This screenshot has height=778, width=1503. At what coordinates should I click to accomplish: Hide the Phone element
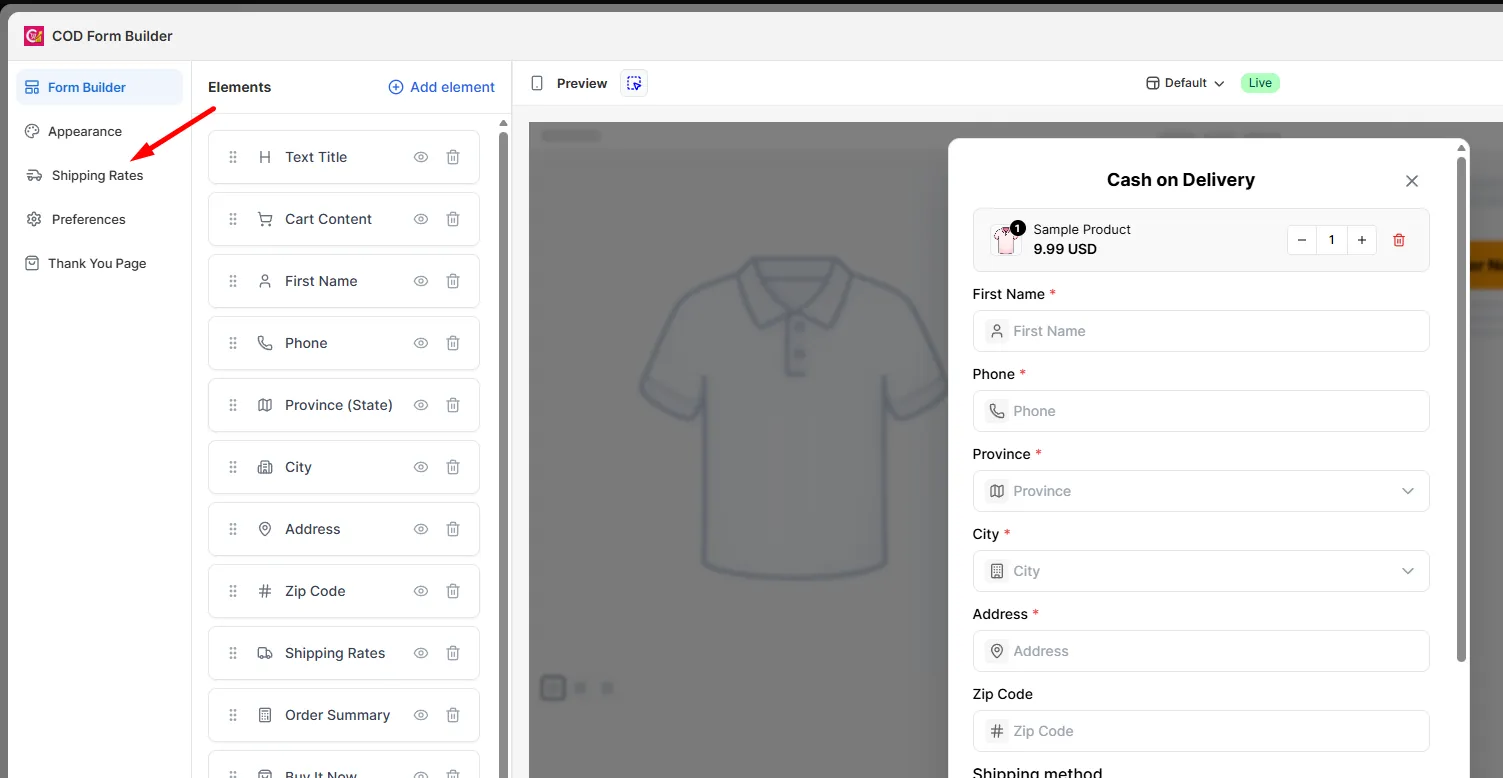[x=421, y=343]
